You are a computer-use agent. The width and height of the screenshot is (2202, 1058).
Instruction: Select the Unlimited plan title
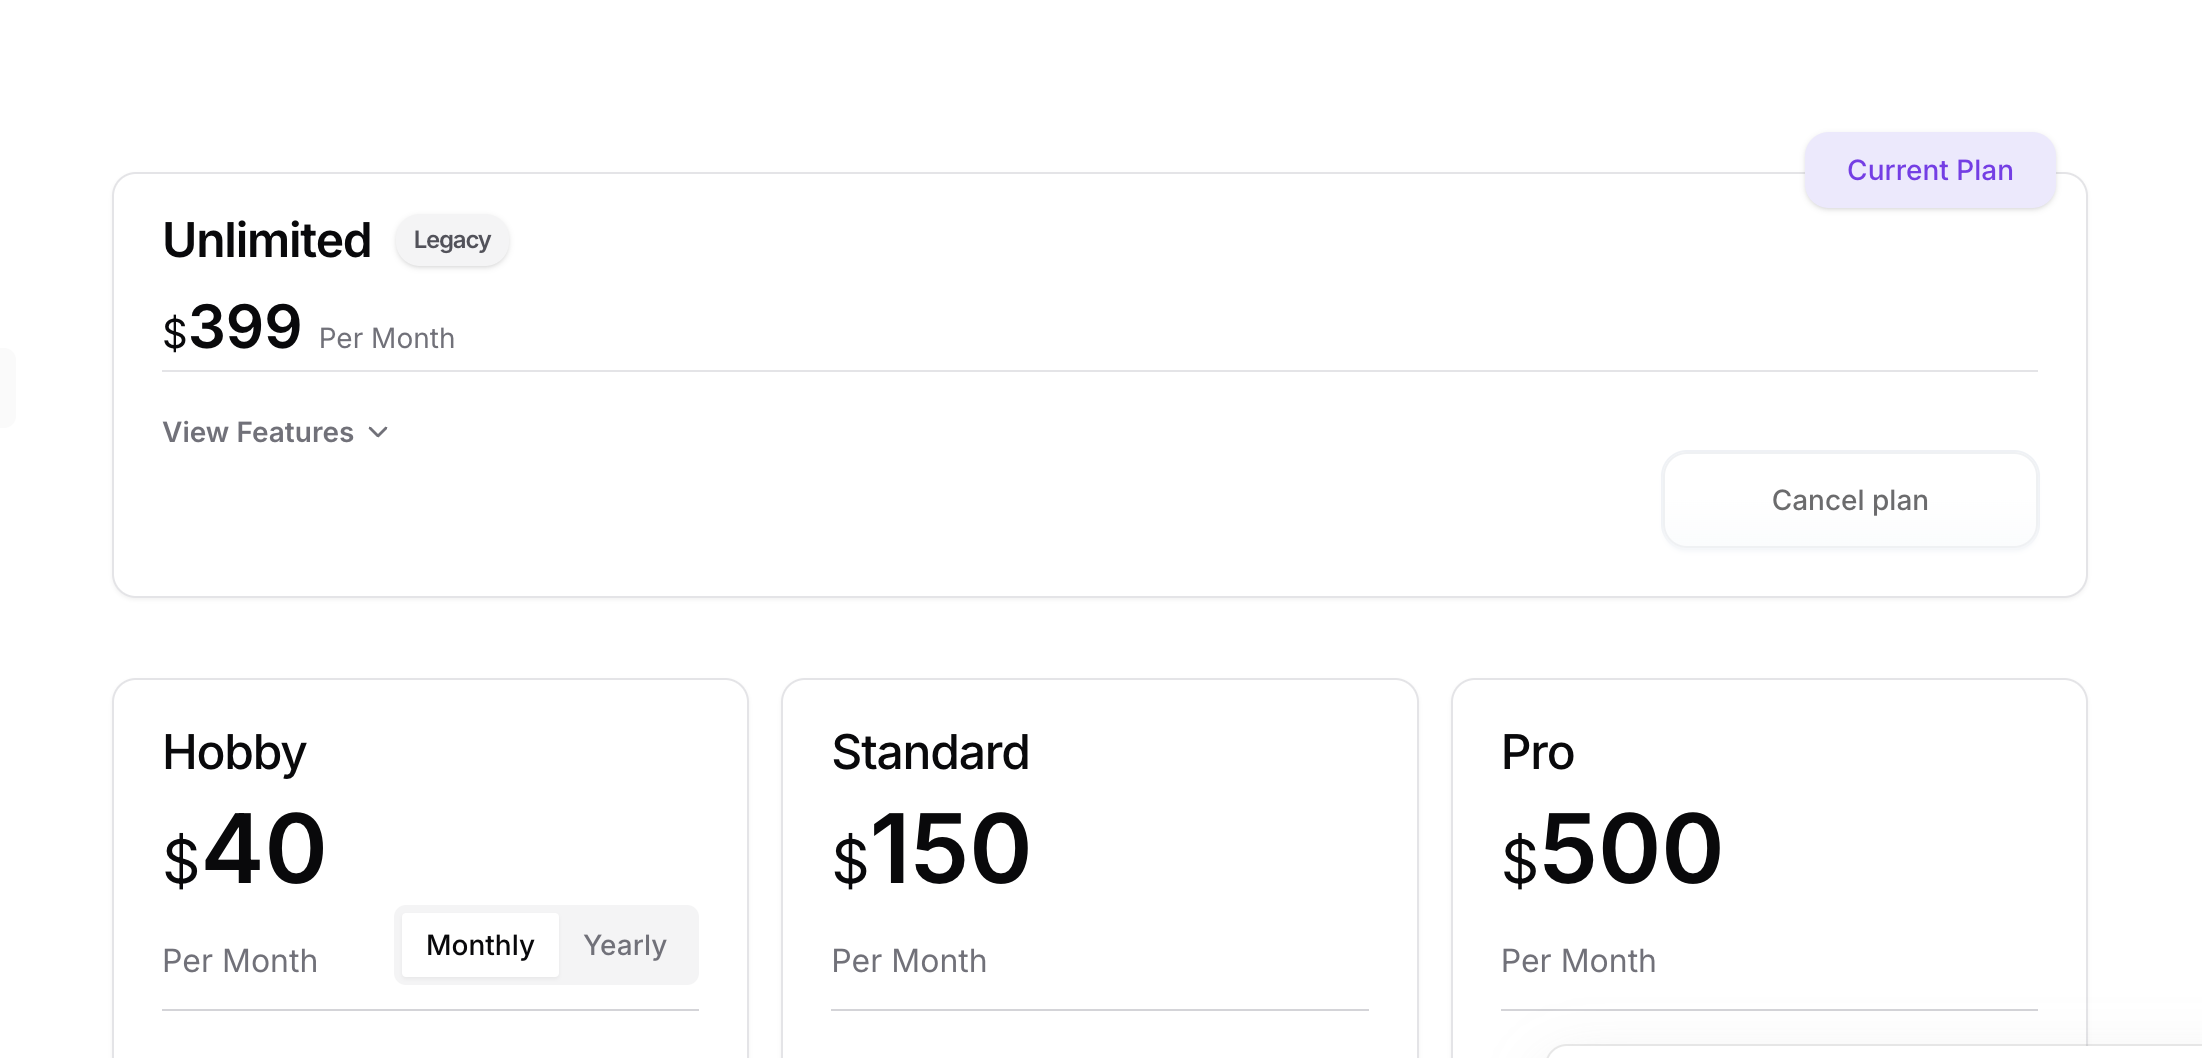click(x=267, y=240)
